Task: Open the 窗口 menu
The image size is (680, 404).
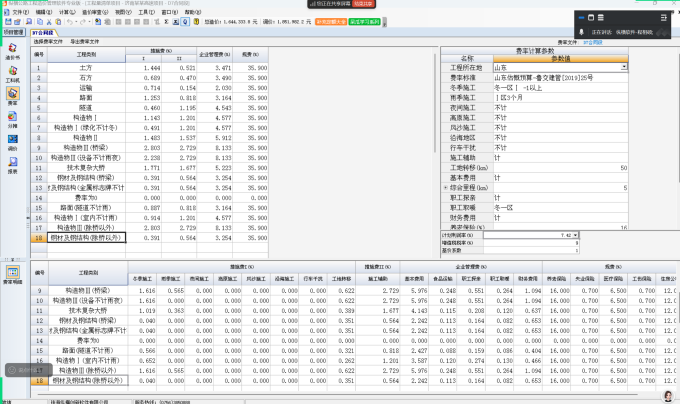Action: 169,12
